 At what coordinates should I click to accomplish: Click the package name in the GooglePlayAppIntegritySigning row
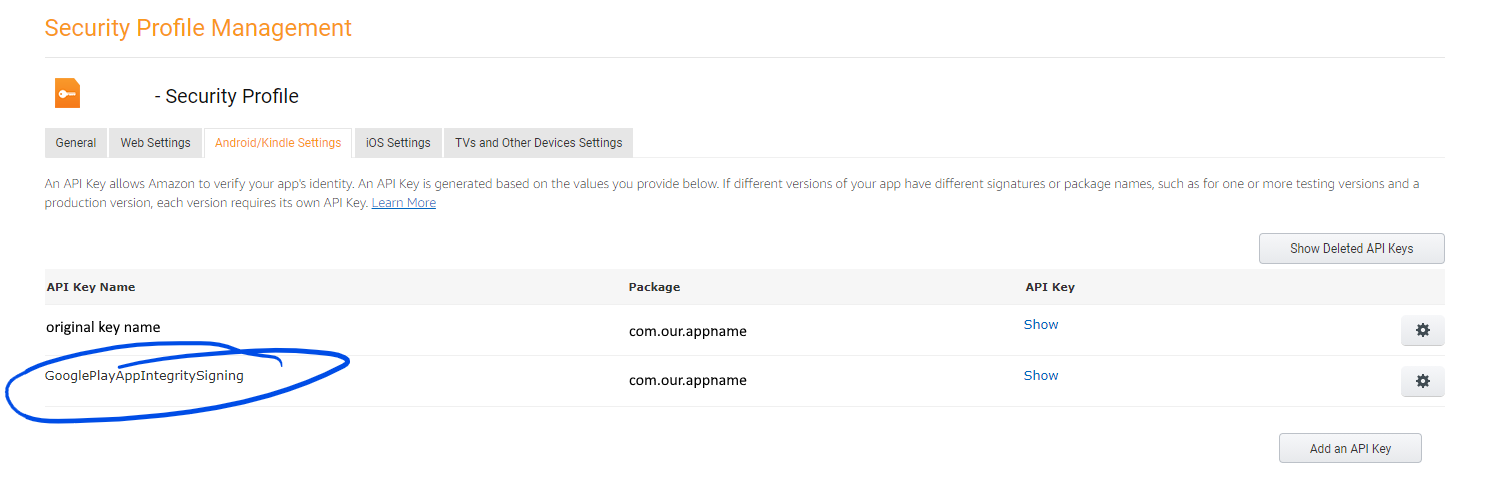[x=687, y=381]
